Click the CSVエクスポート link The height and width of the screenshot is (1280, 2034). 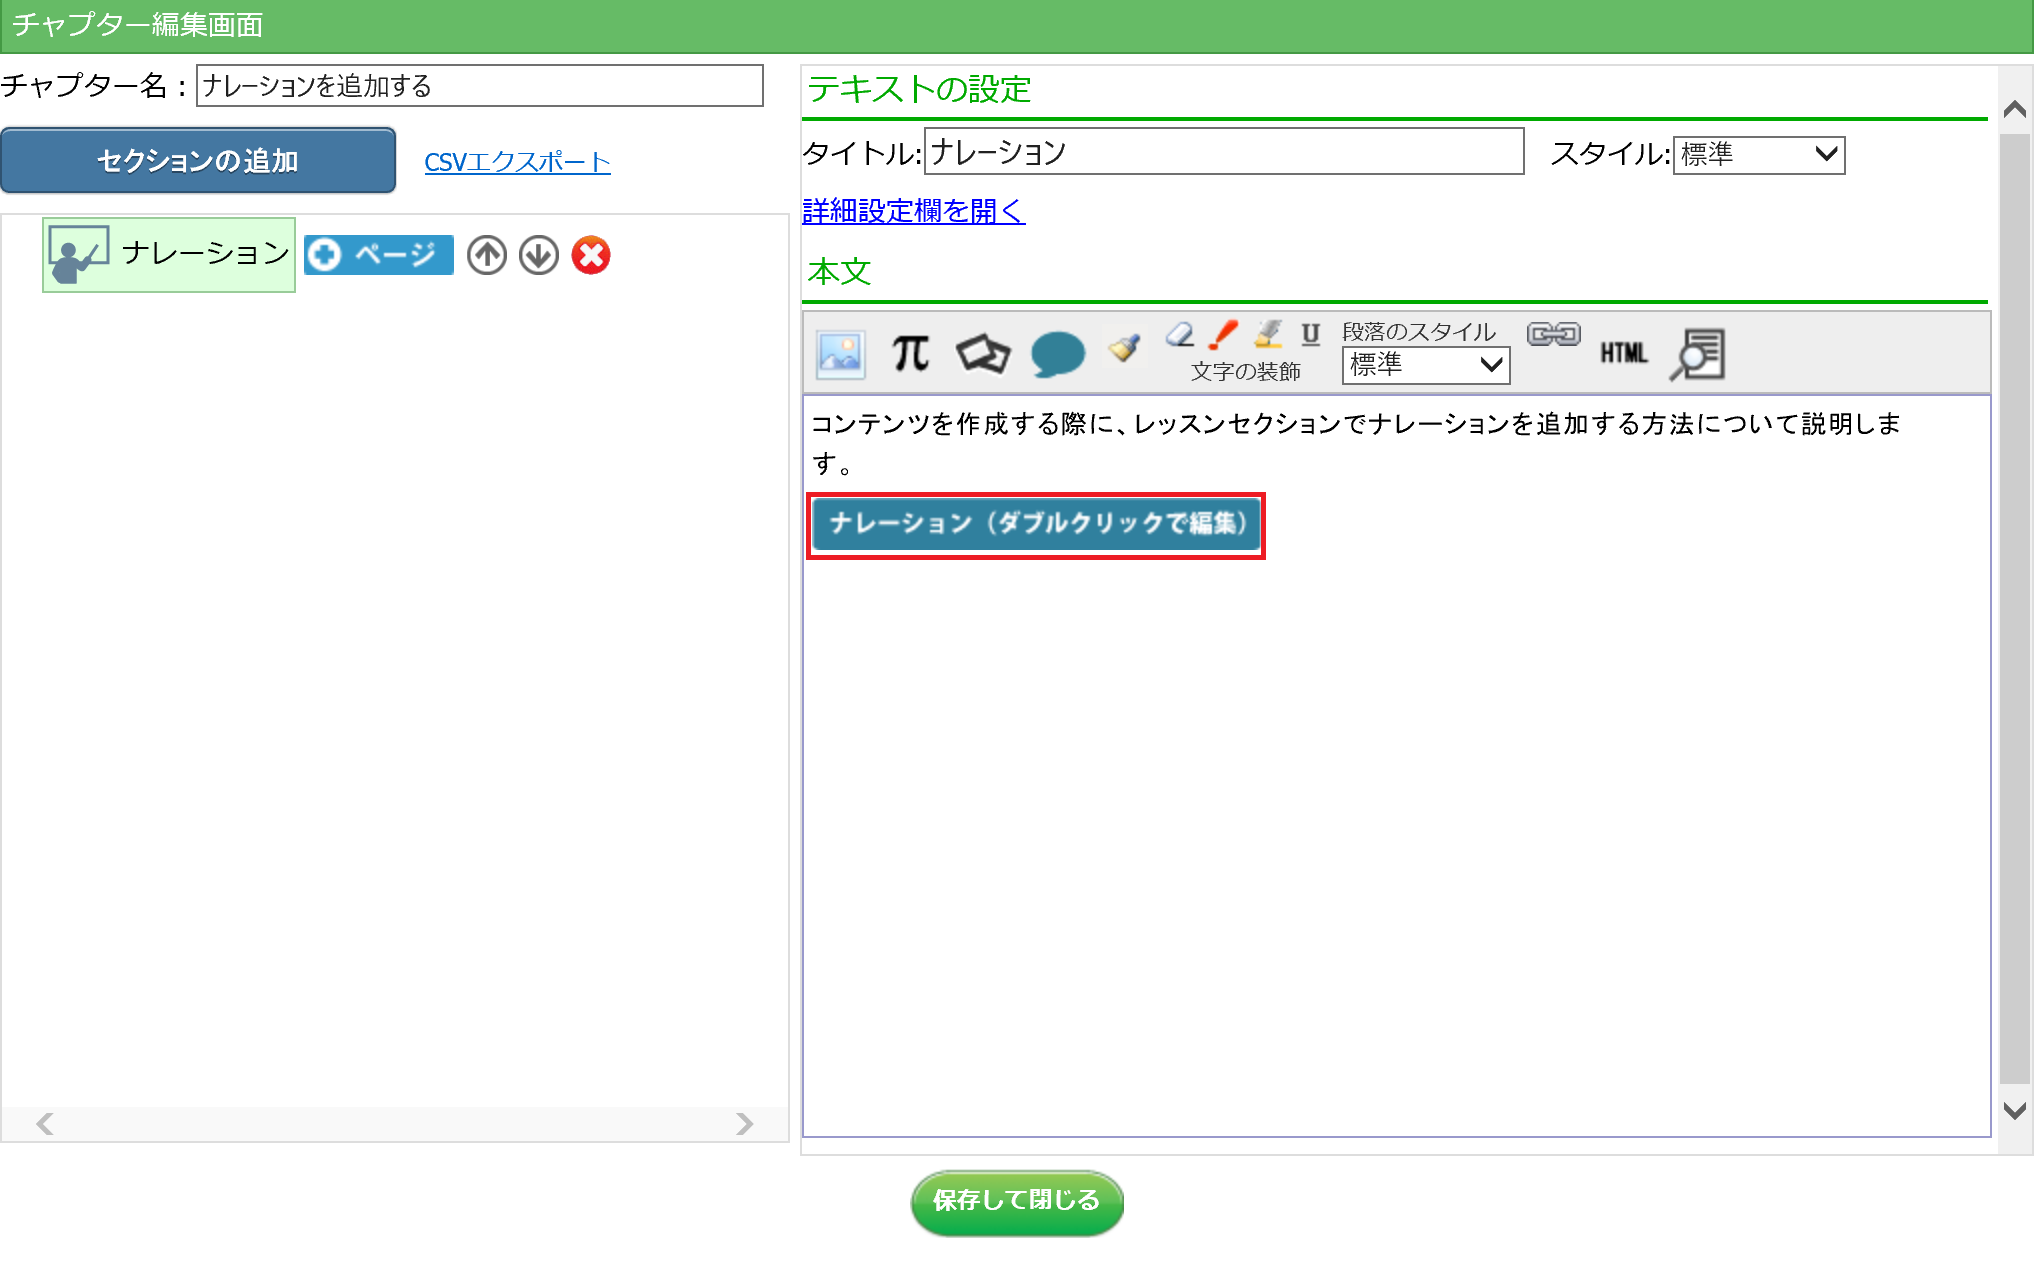tap(517, 162)
